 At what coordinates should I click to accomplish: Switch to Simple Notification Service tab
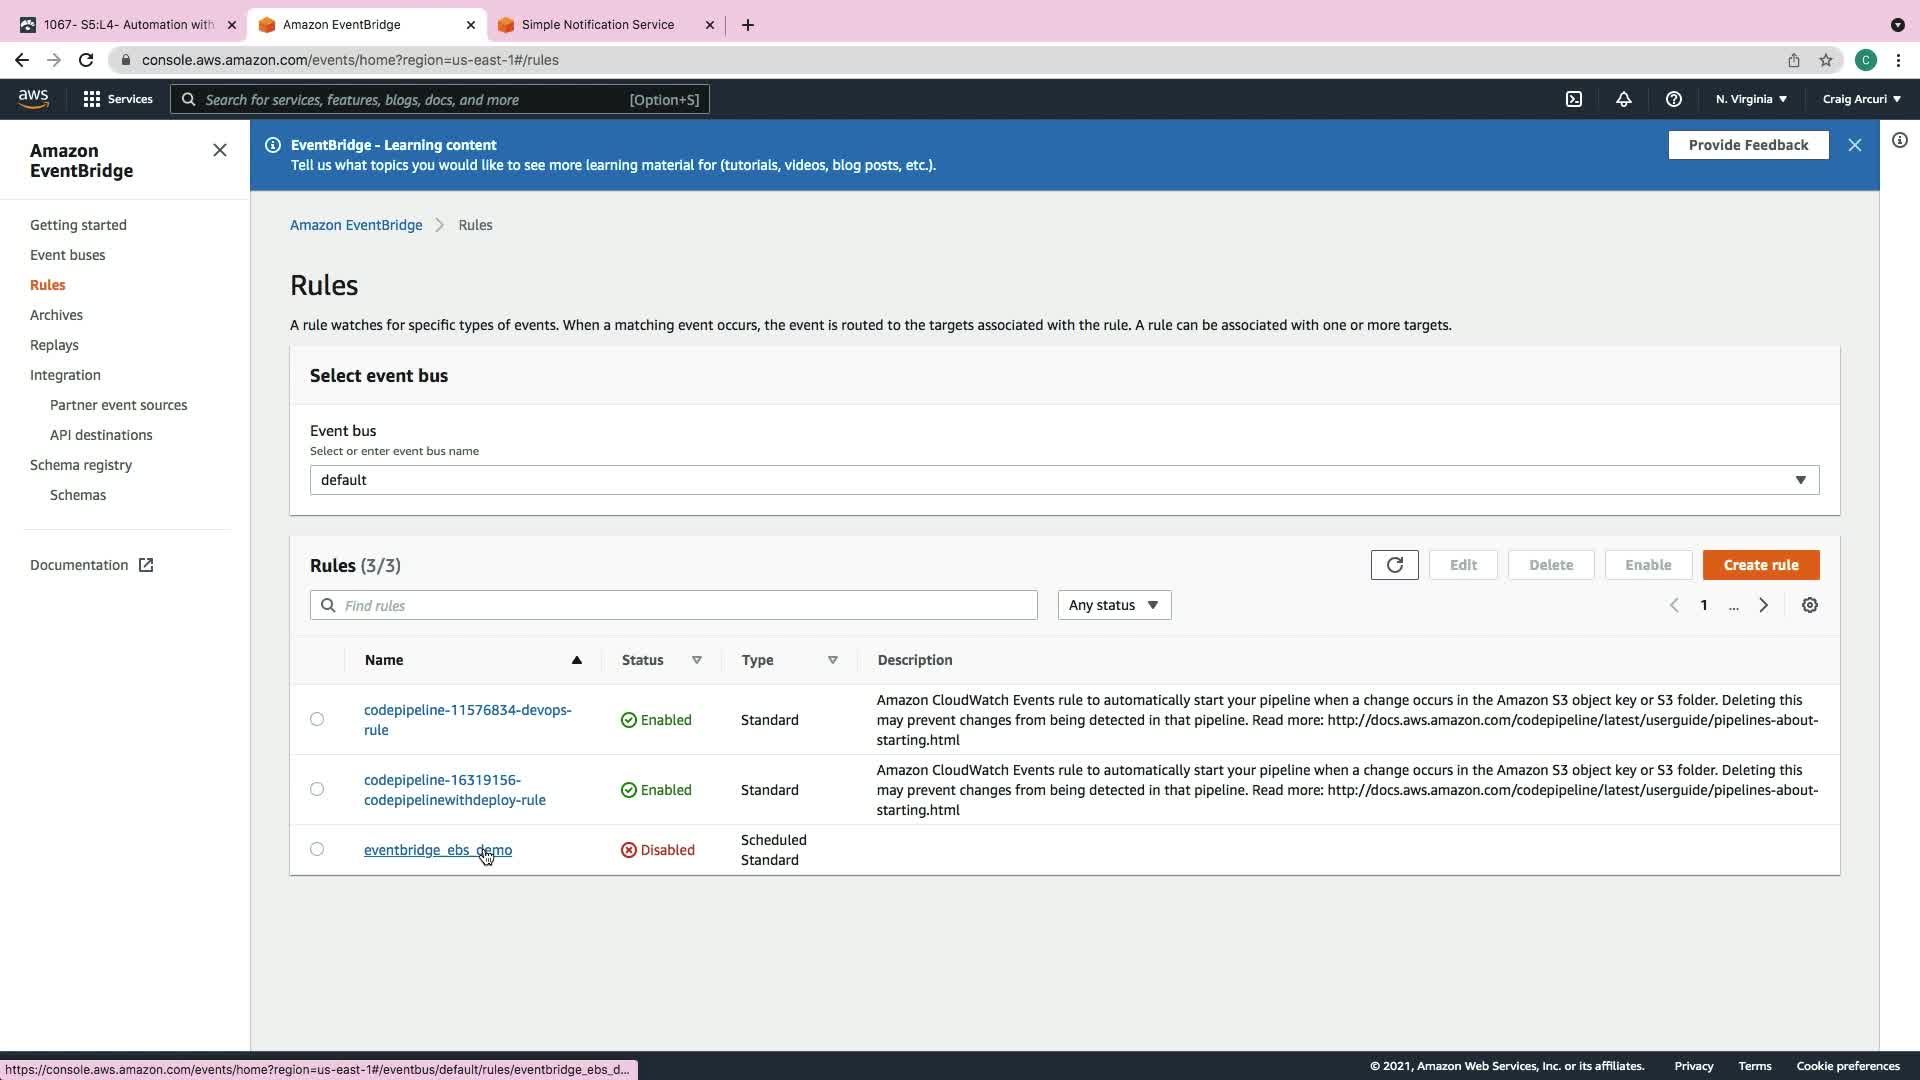(x=597, y=24)
